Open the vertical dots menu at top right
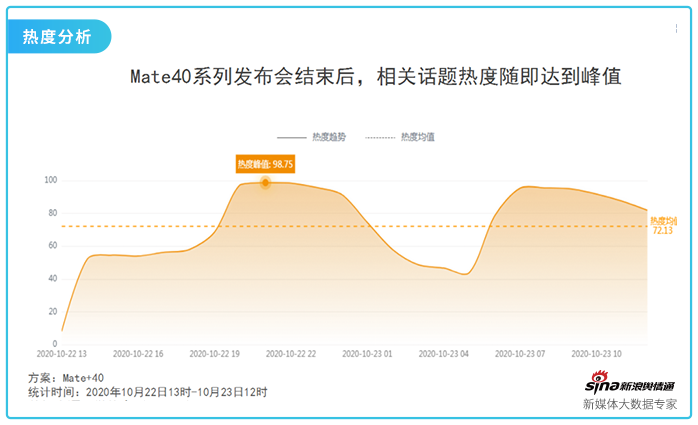This screenshot has height=425, width=698. pos(676,28)
